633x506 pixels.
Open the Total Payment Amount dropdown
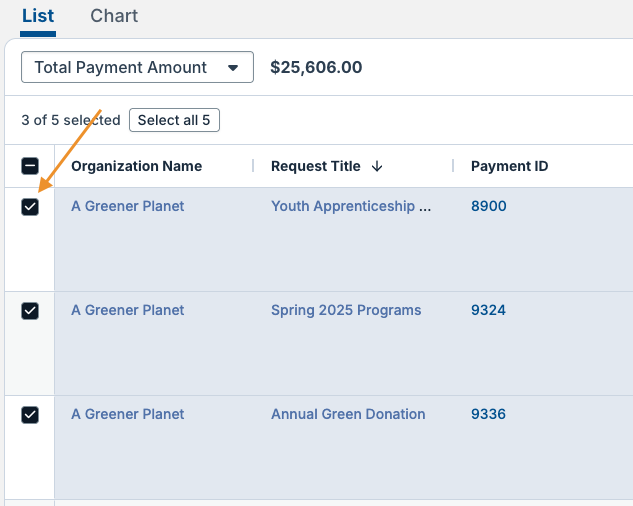click(x=137, y=68)
